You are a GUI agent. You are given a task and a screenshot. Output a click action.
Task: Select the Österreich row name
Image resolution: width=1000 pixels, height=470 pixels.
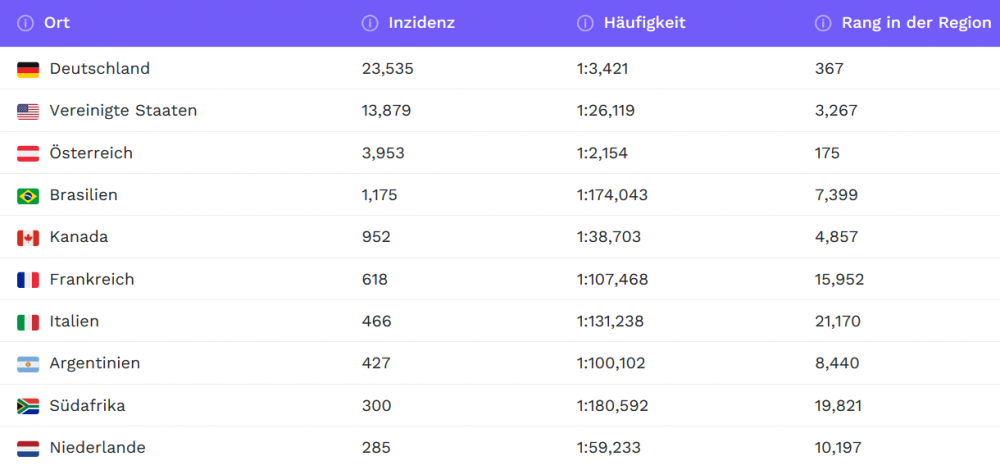coord(91,153)
